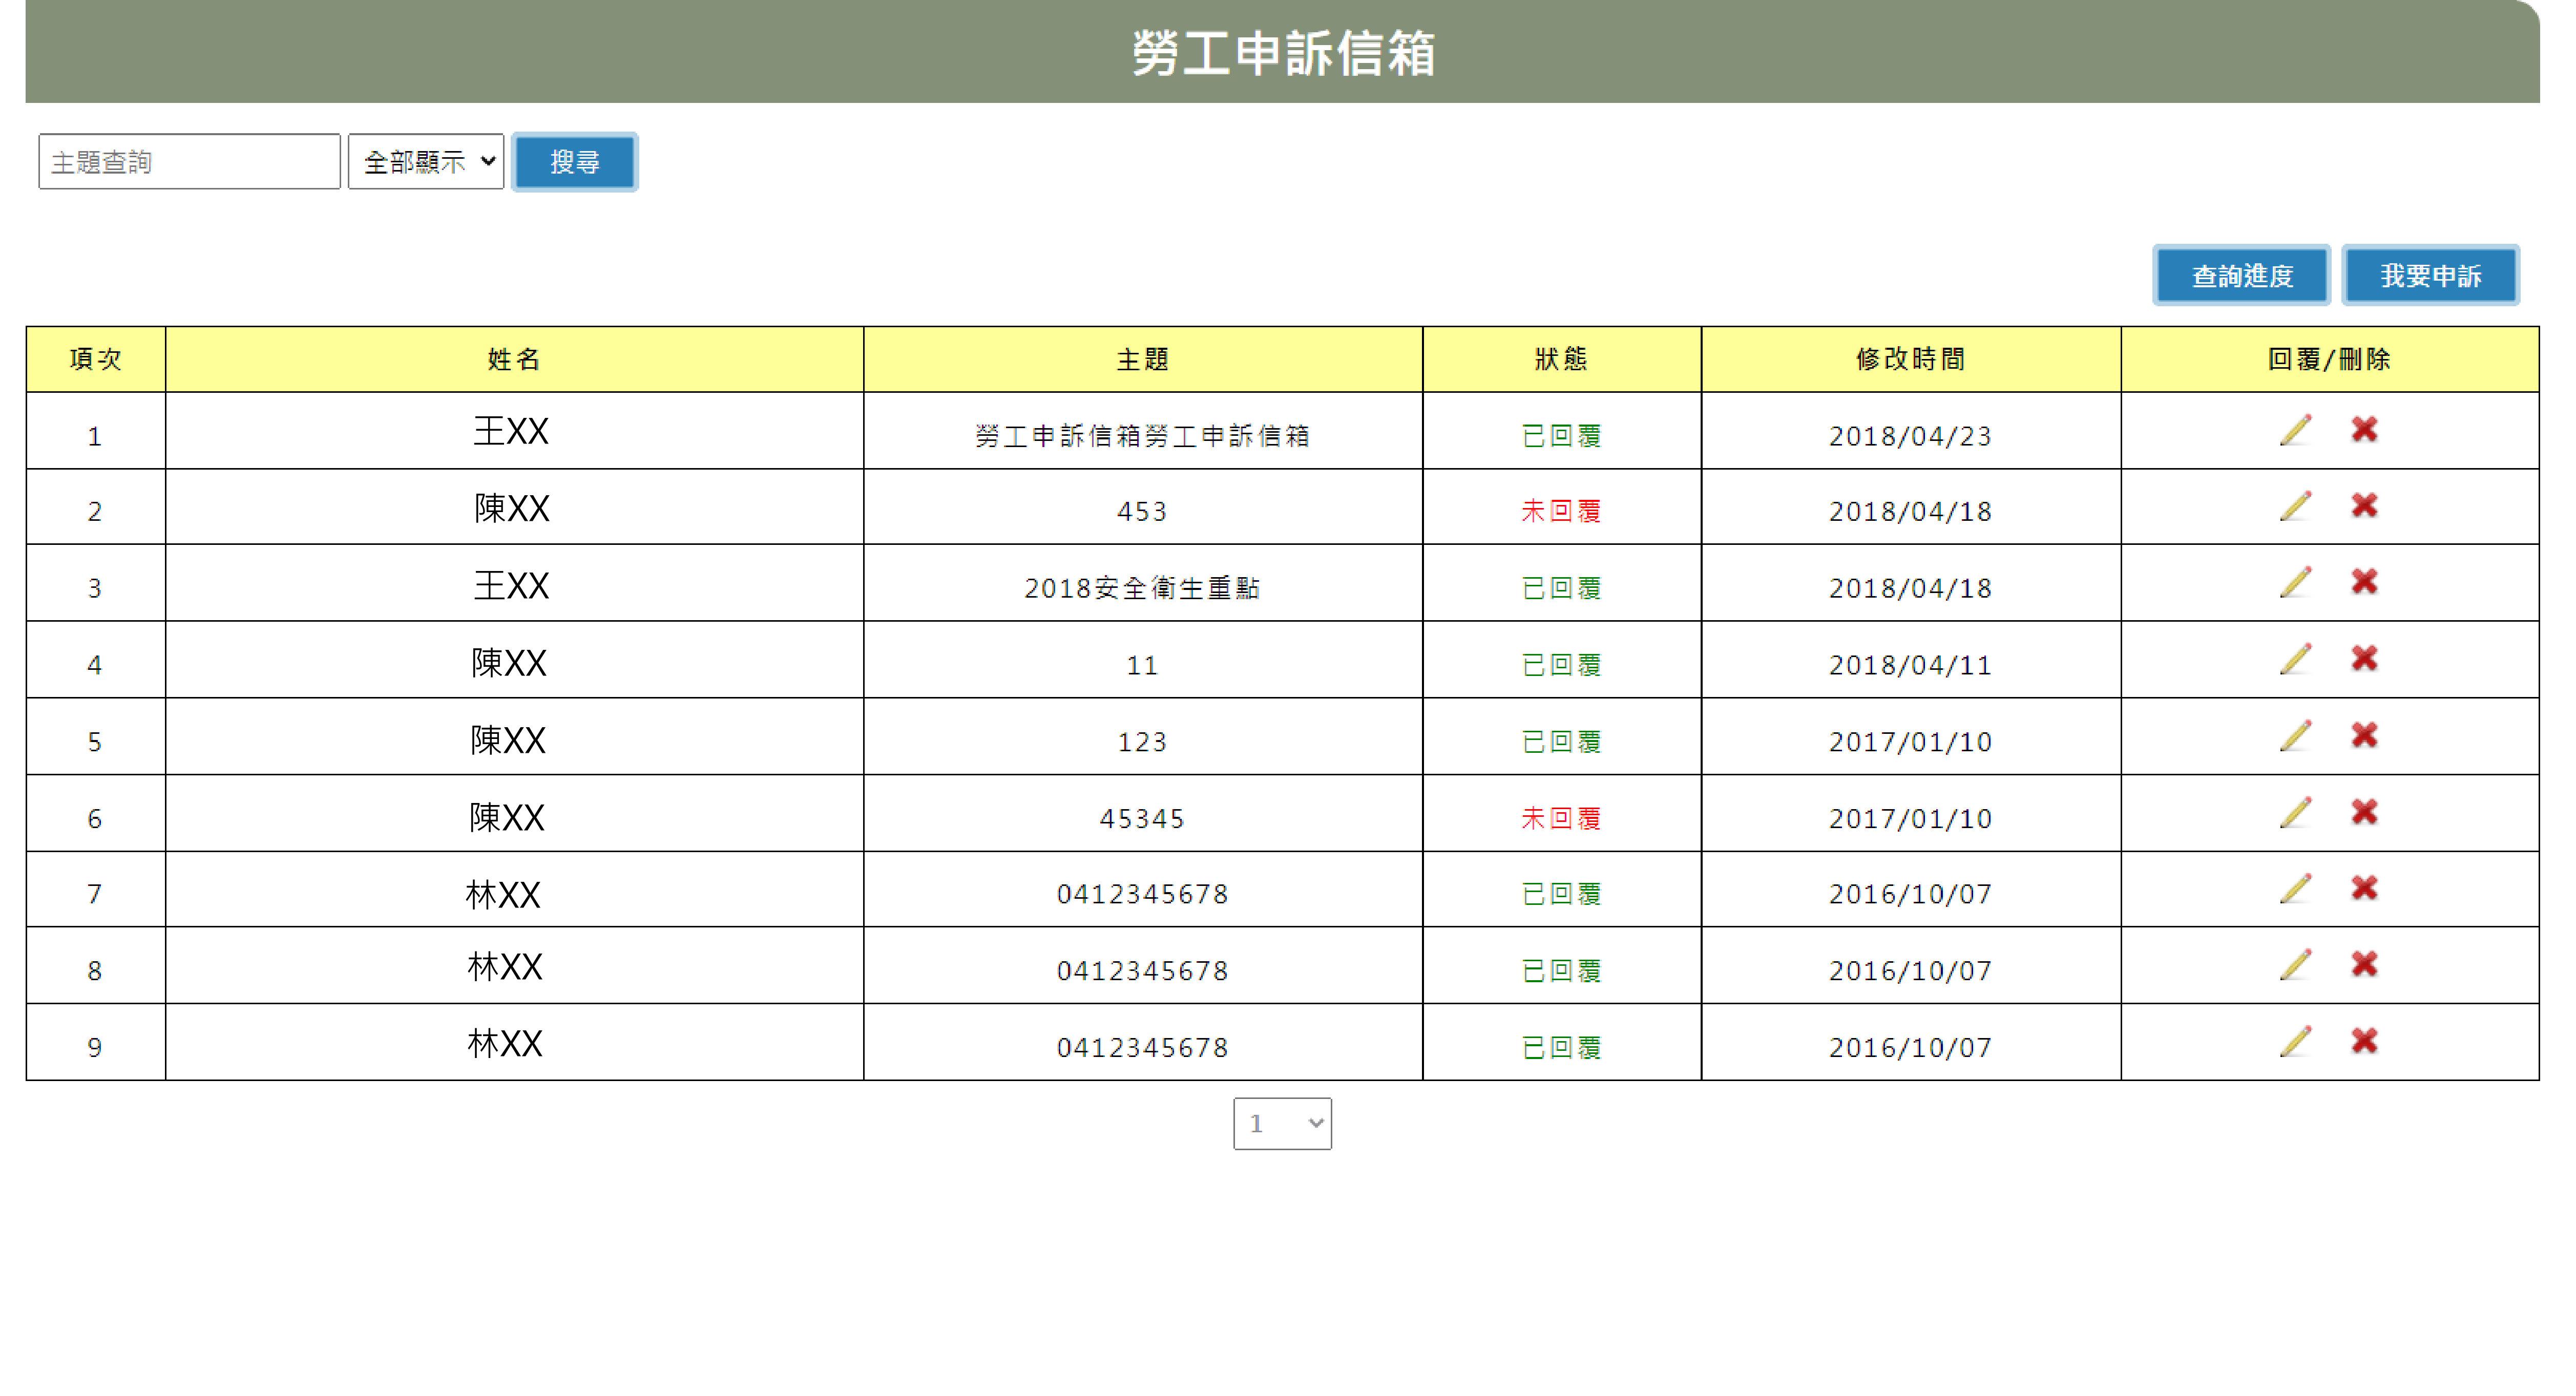2576x1396 pixels.
Task: Delete row 2 with its red X icon
Action: pyautogui.click(x=2364, y=506)
